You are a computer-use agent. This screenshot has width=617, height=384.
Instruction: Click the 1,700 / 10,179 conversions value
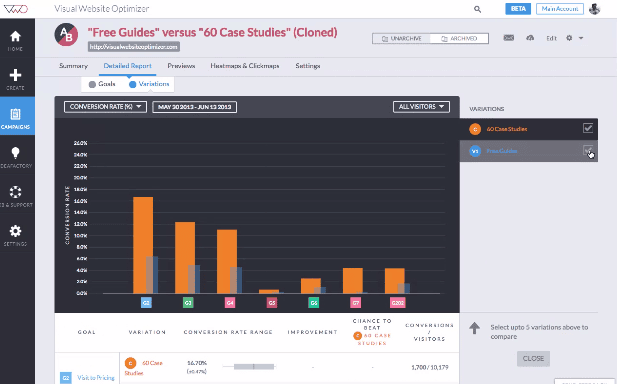430,367
